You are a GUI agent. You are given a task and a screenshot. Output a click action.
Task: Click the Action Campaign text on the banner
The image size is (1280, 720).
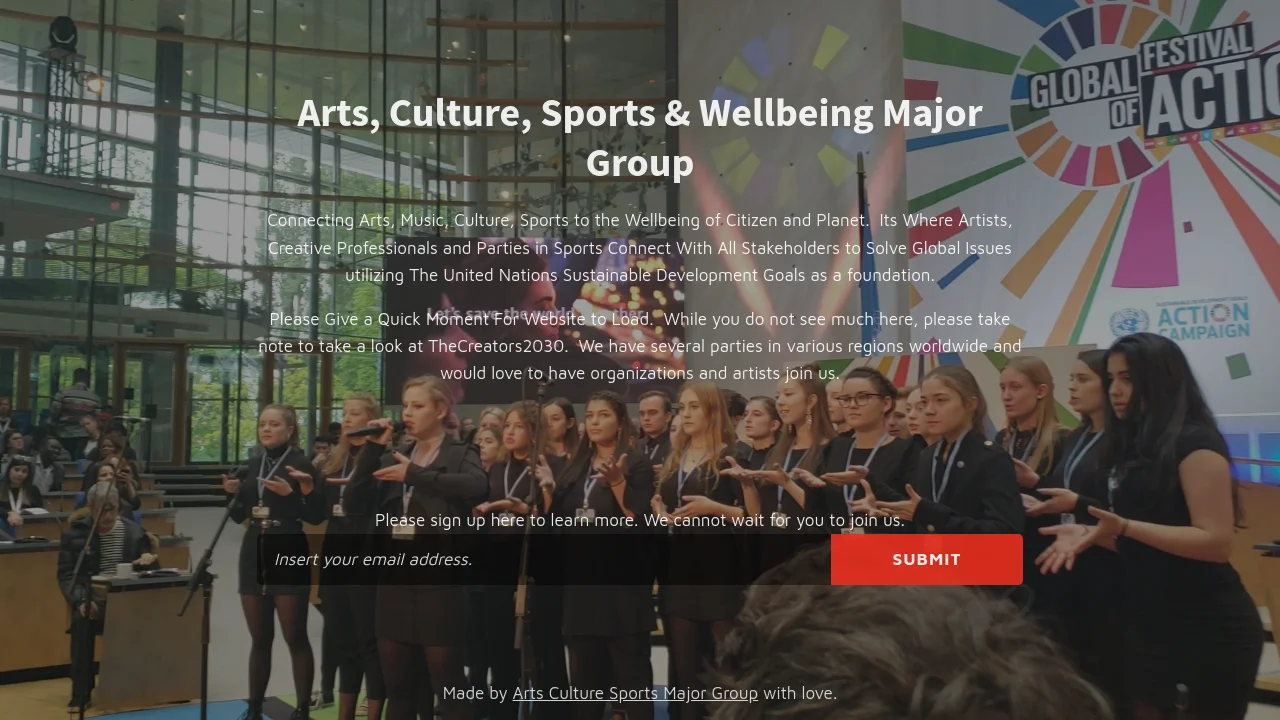tap(1203, 322)
